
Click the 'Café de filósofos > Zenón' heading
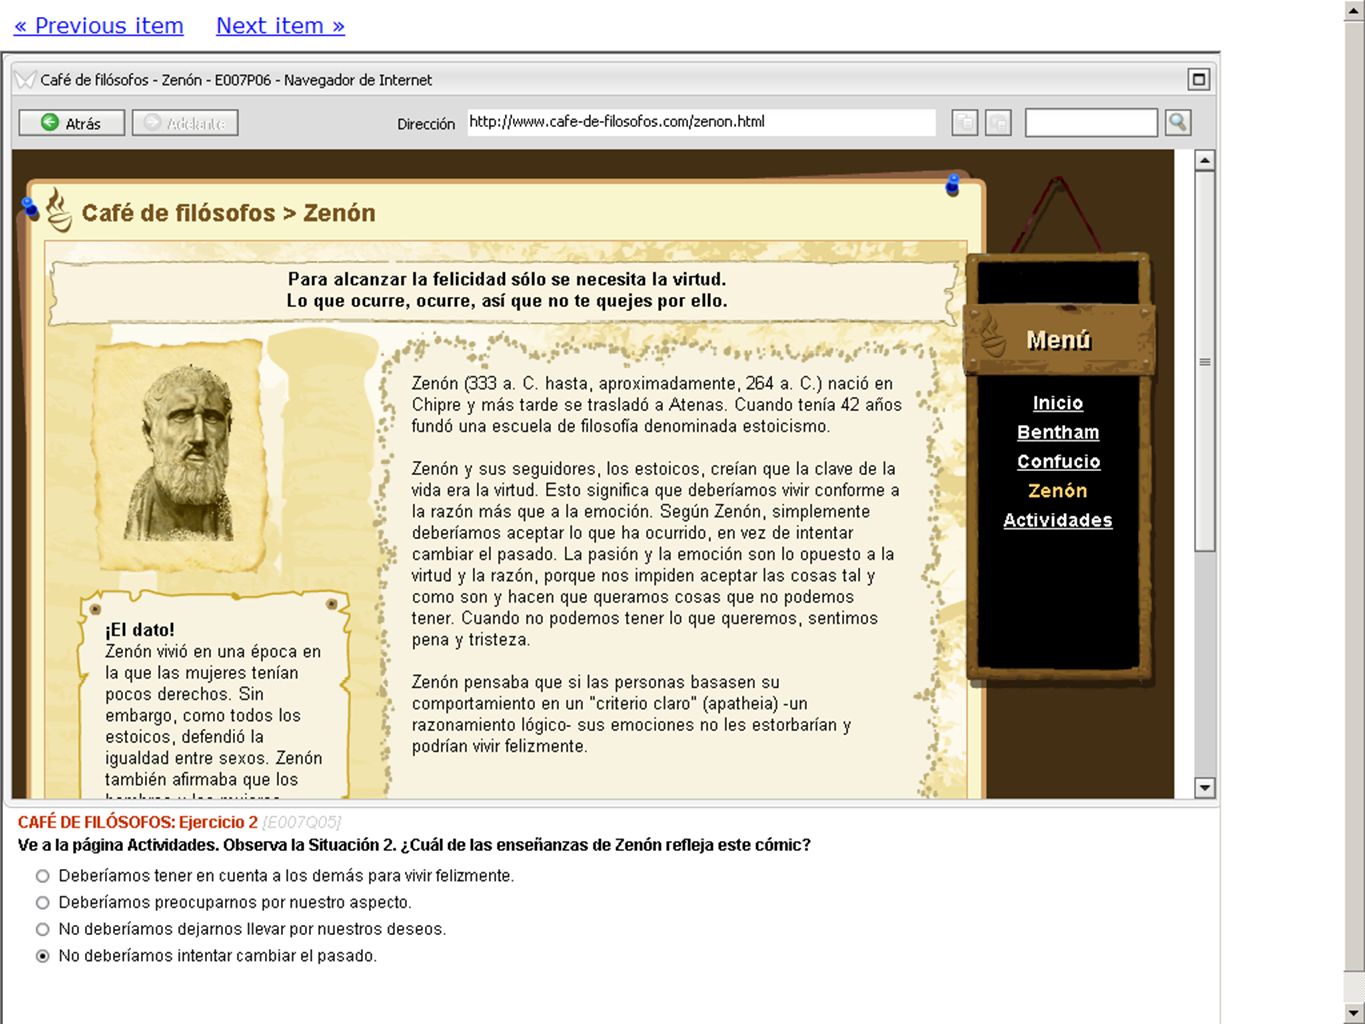(x=229, y=213)
